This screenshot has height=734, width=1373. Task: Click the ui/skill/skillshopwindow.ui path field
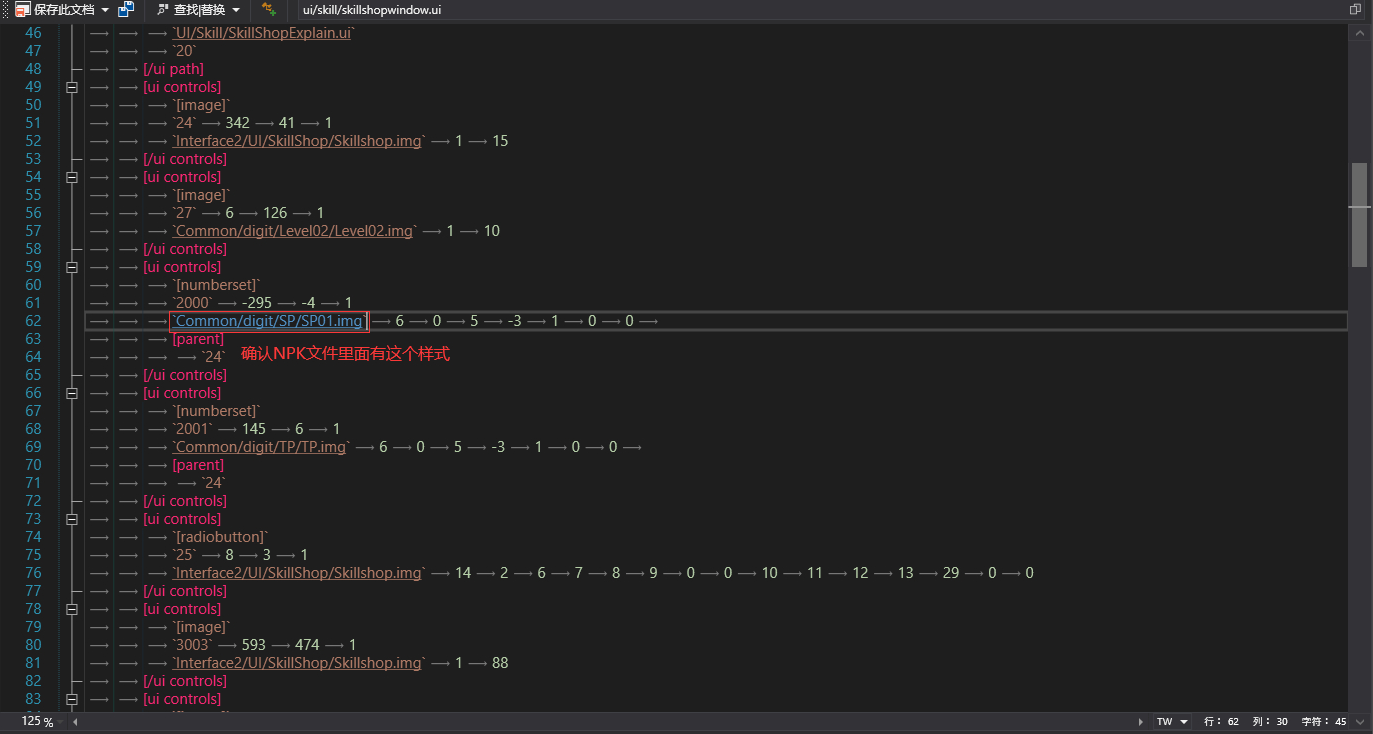tap(371, 10)
